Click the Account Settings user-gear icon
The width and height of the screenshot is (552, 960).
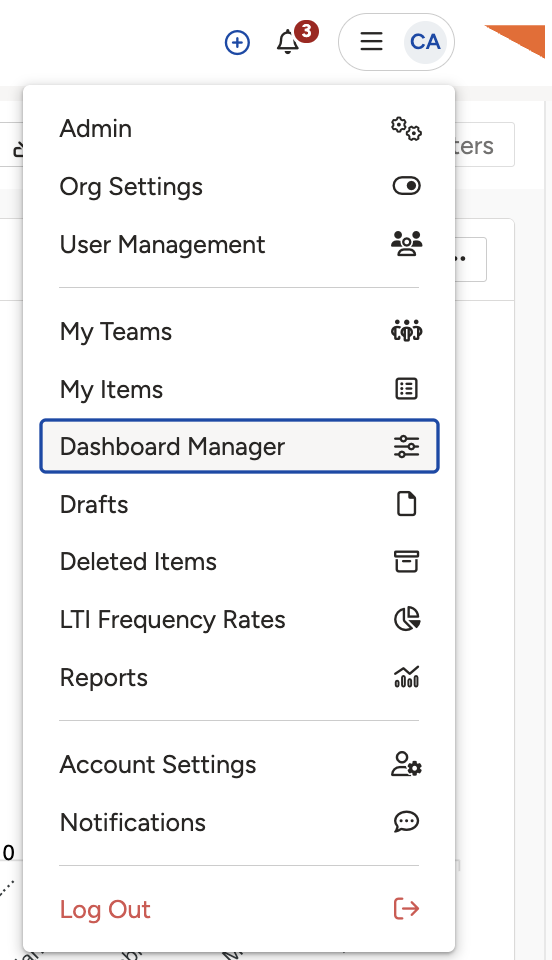pos(406,764)
